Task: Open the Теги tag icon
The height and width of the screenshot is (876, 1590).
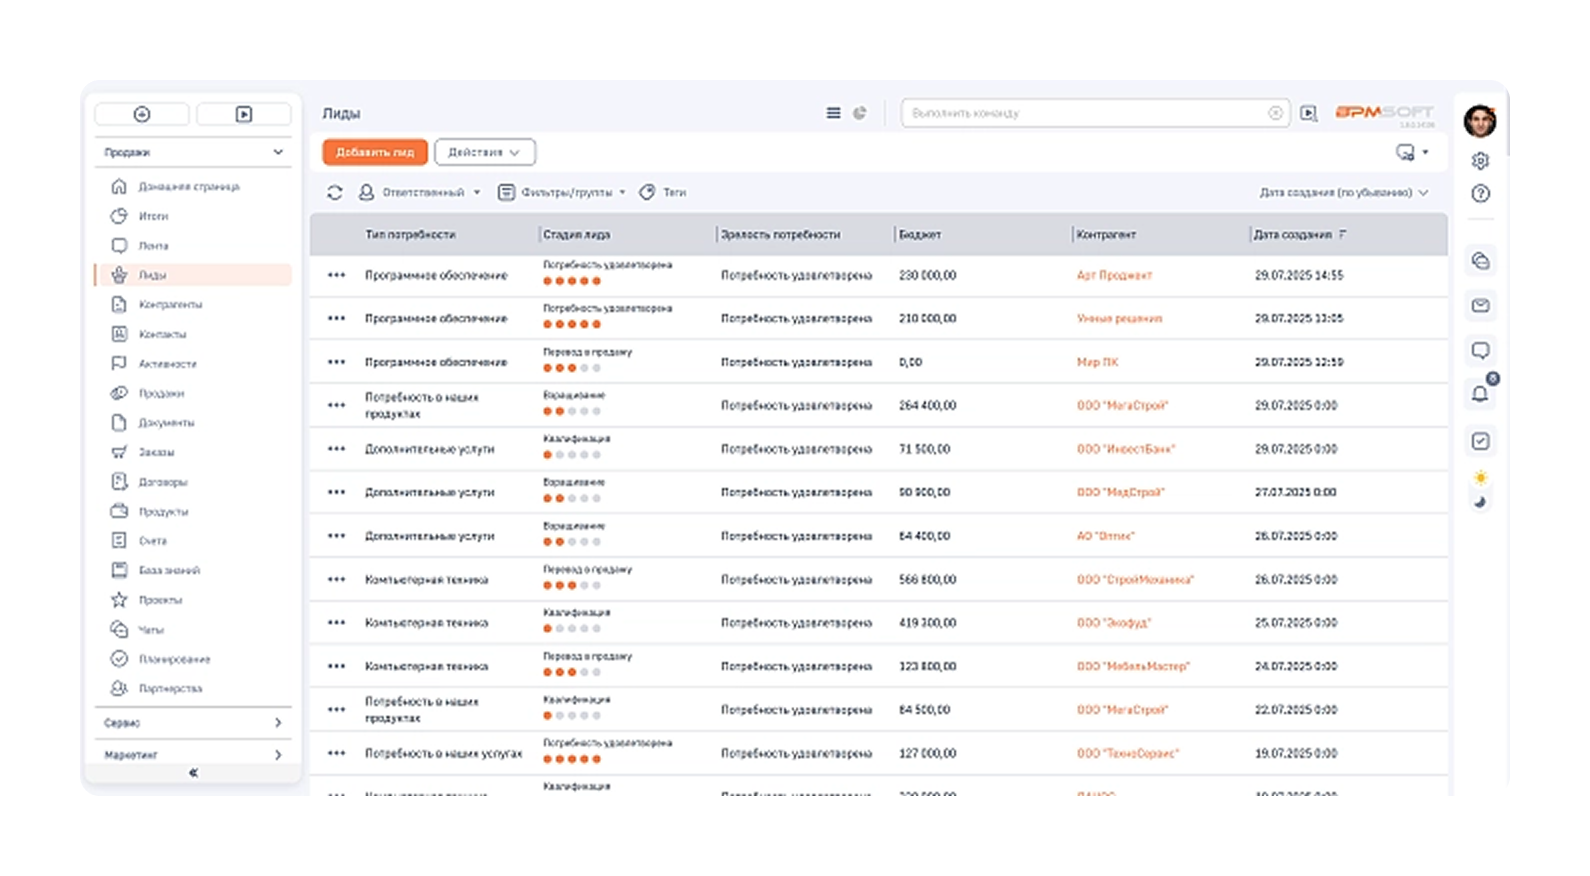Action: 647,192
